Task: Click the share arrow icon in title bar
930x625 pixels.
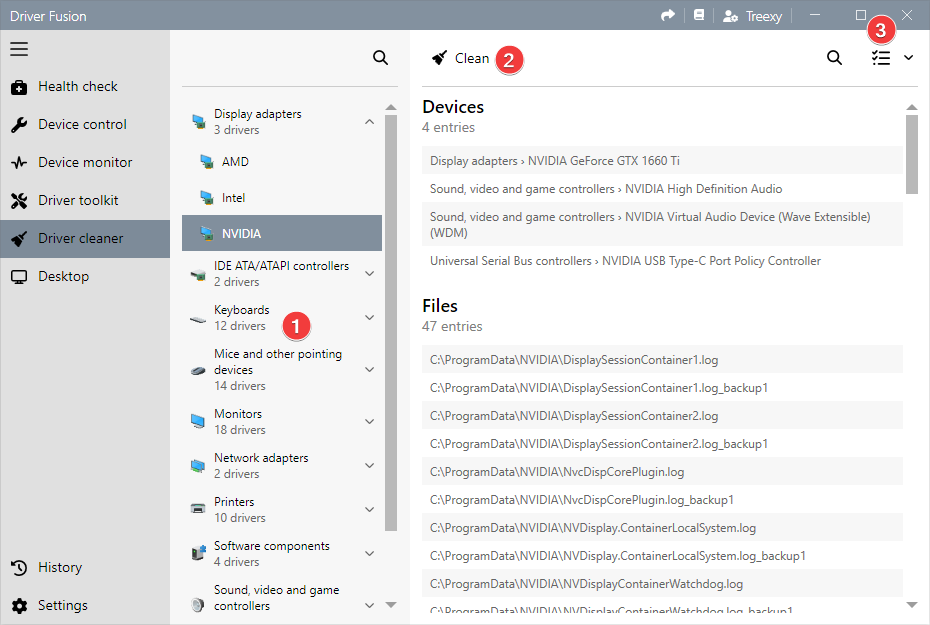Action: (668, 15)
